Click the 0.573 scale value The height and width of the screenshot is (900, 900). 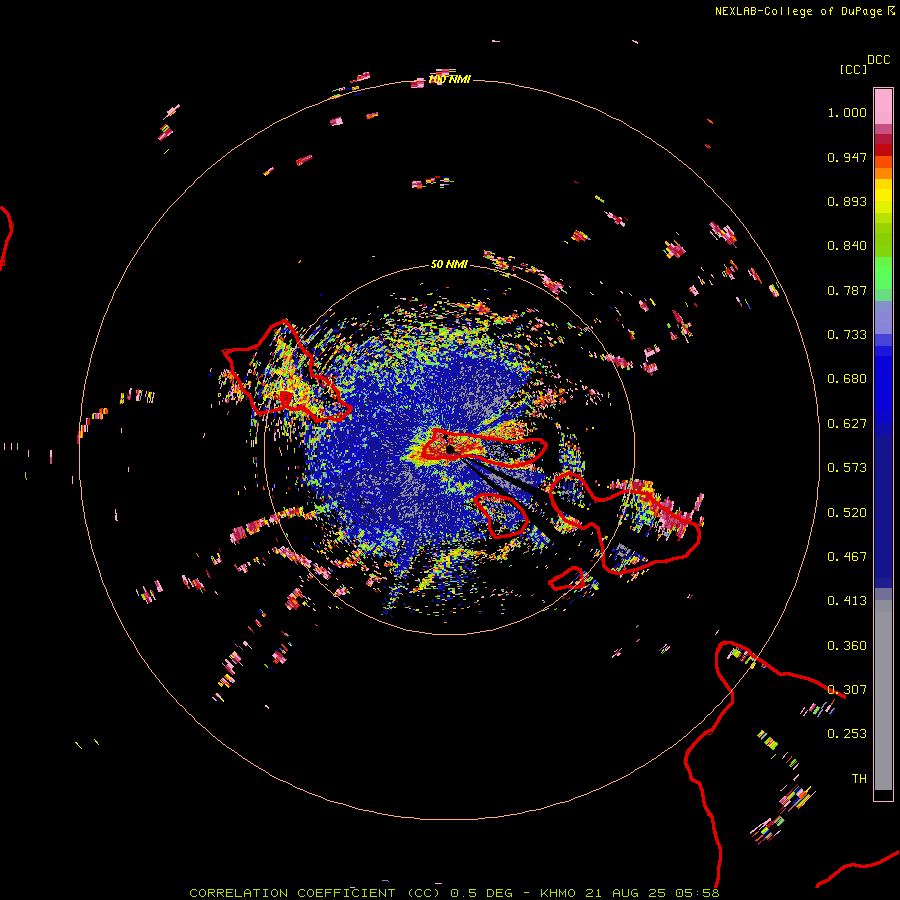point(847,468)
